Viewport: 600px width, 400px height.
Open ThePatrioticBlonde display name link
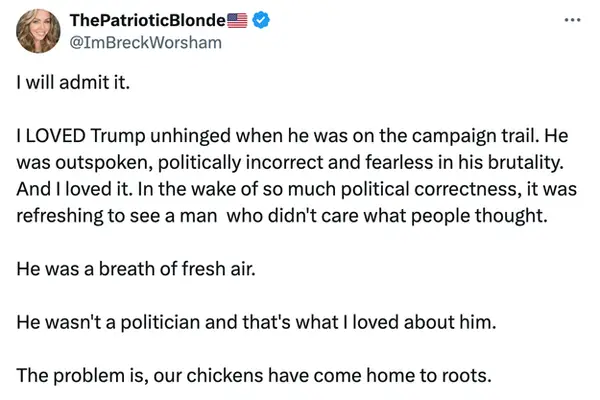[147, 20]
